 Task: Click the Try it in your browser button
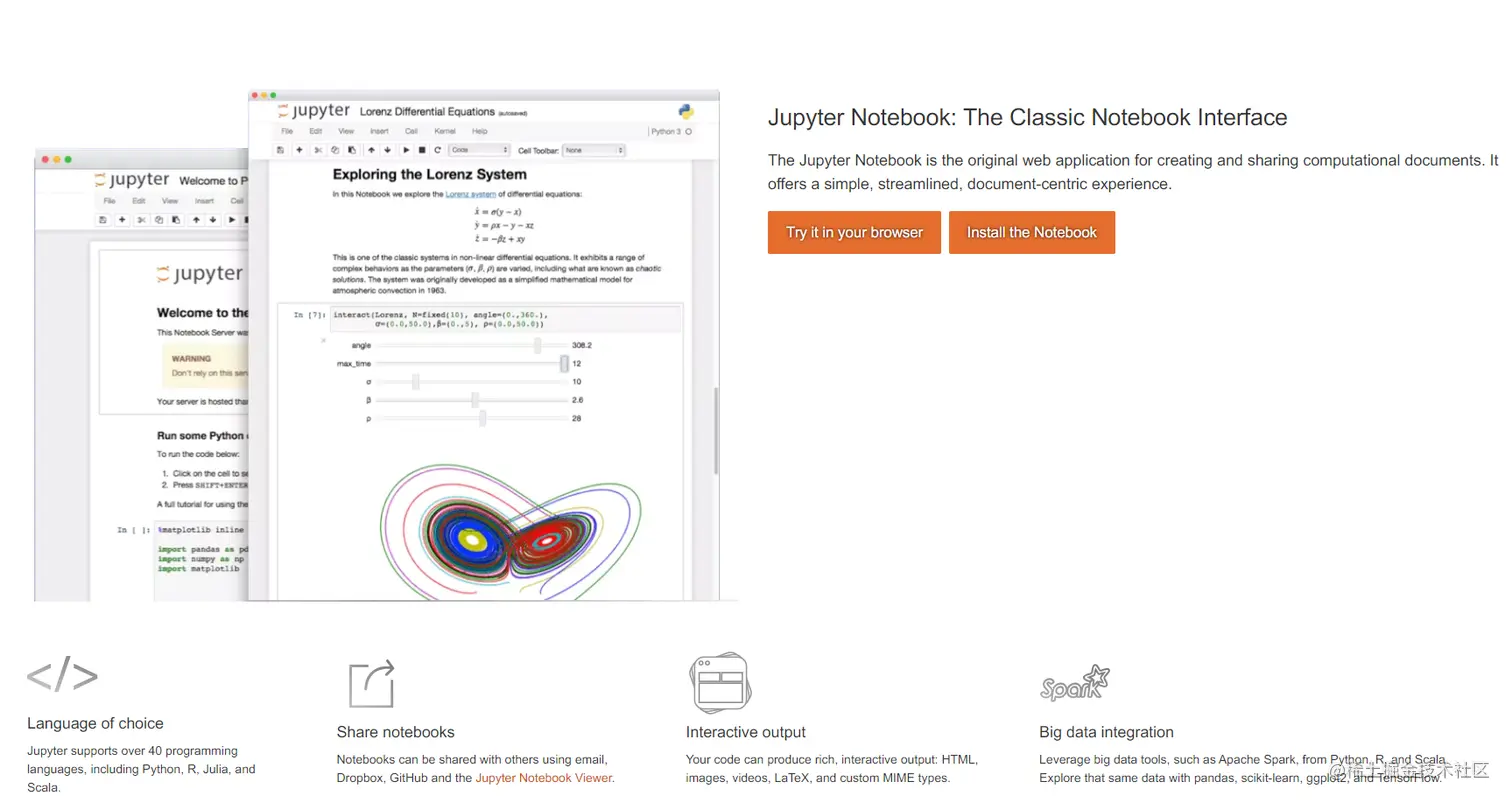pos(854,232)
